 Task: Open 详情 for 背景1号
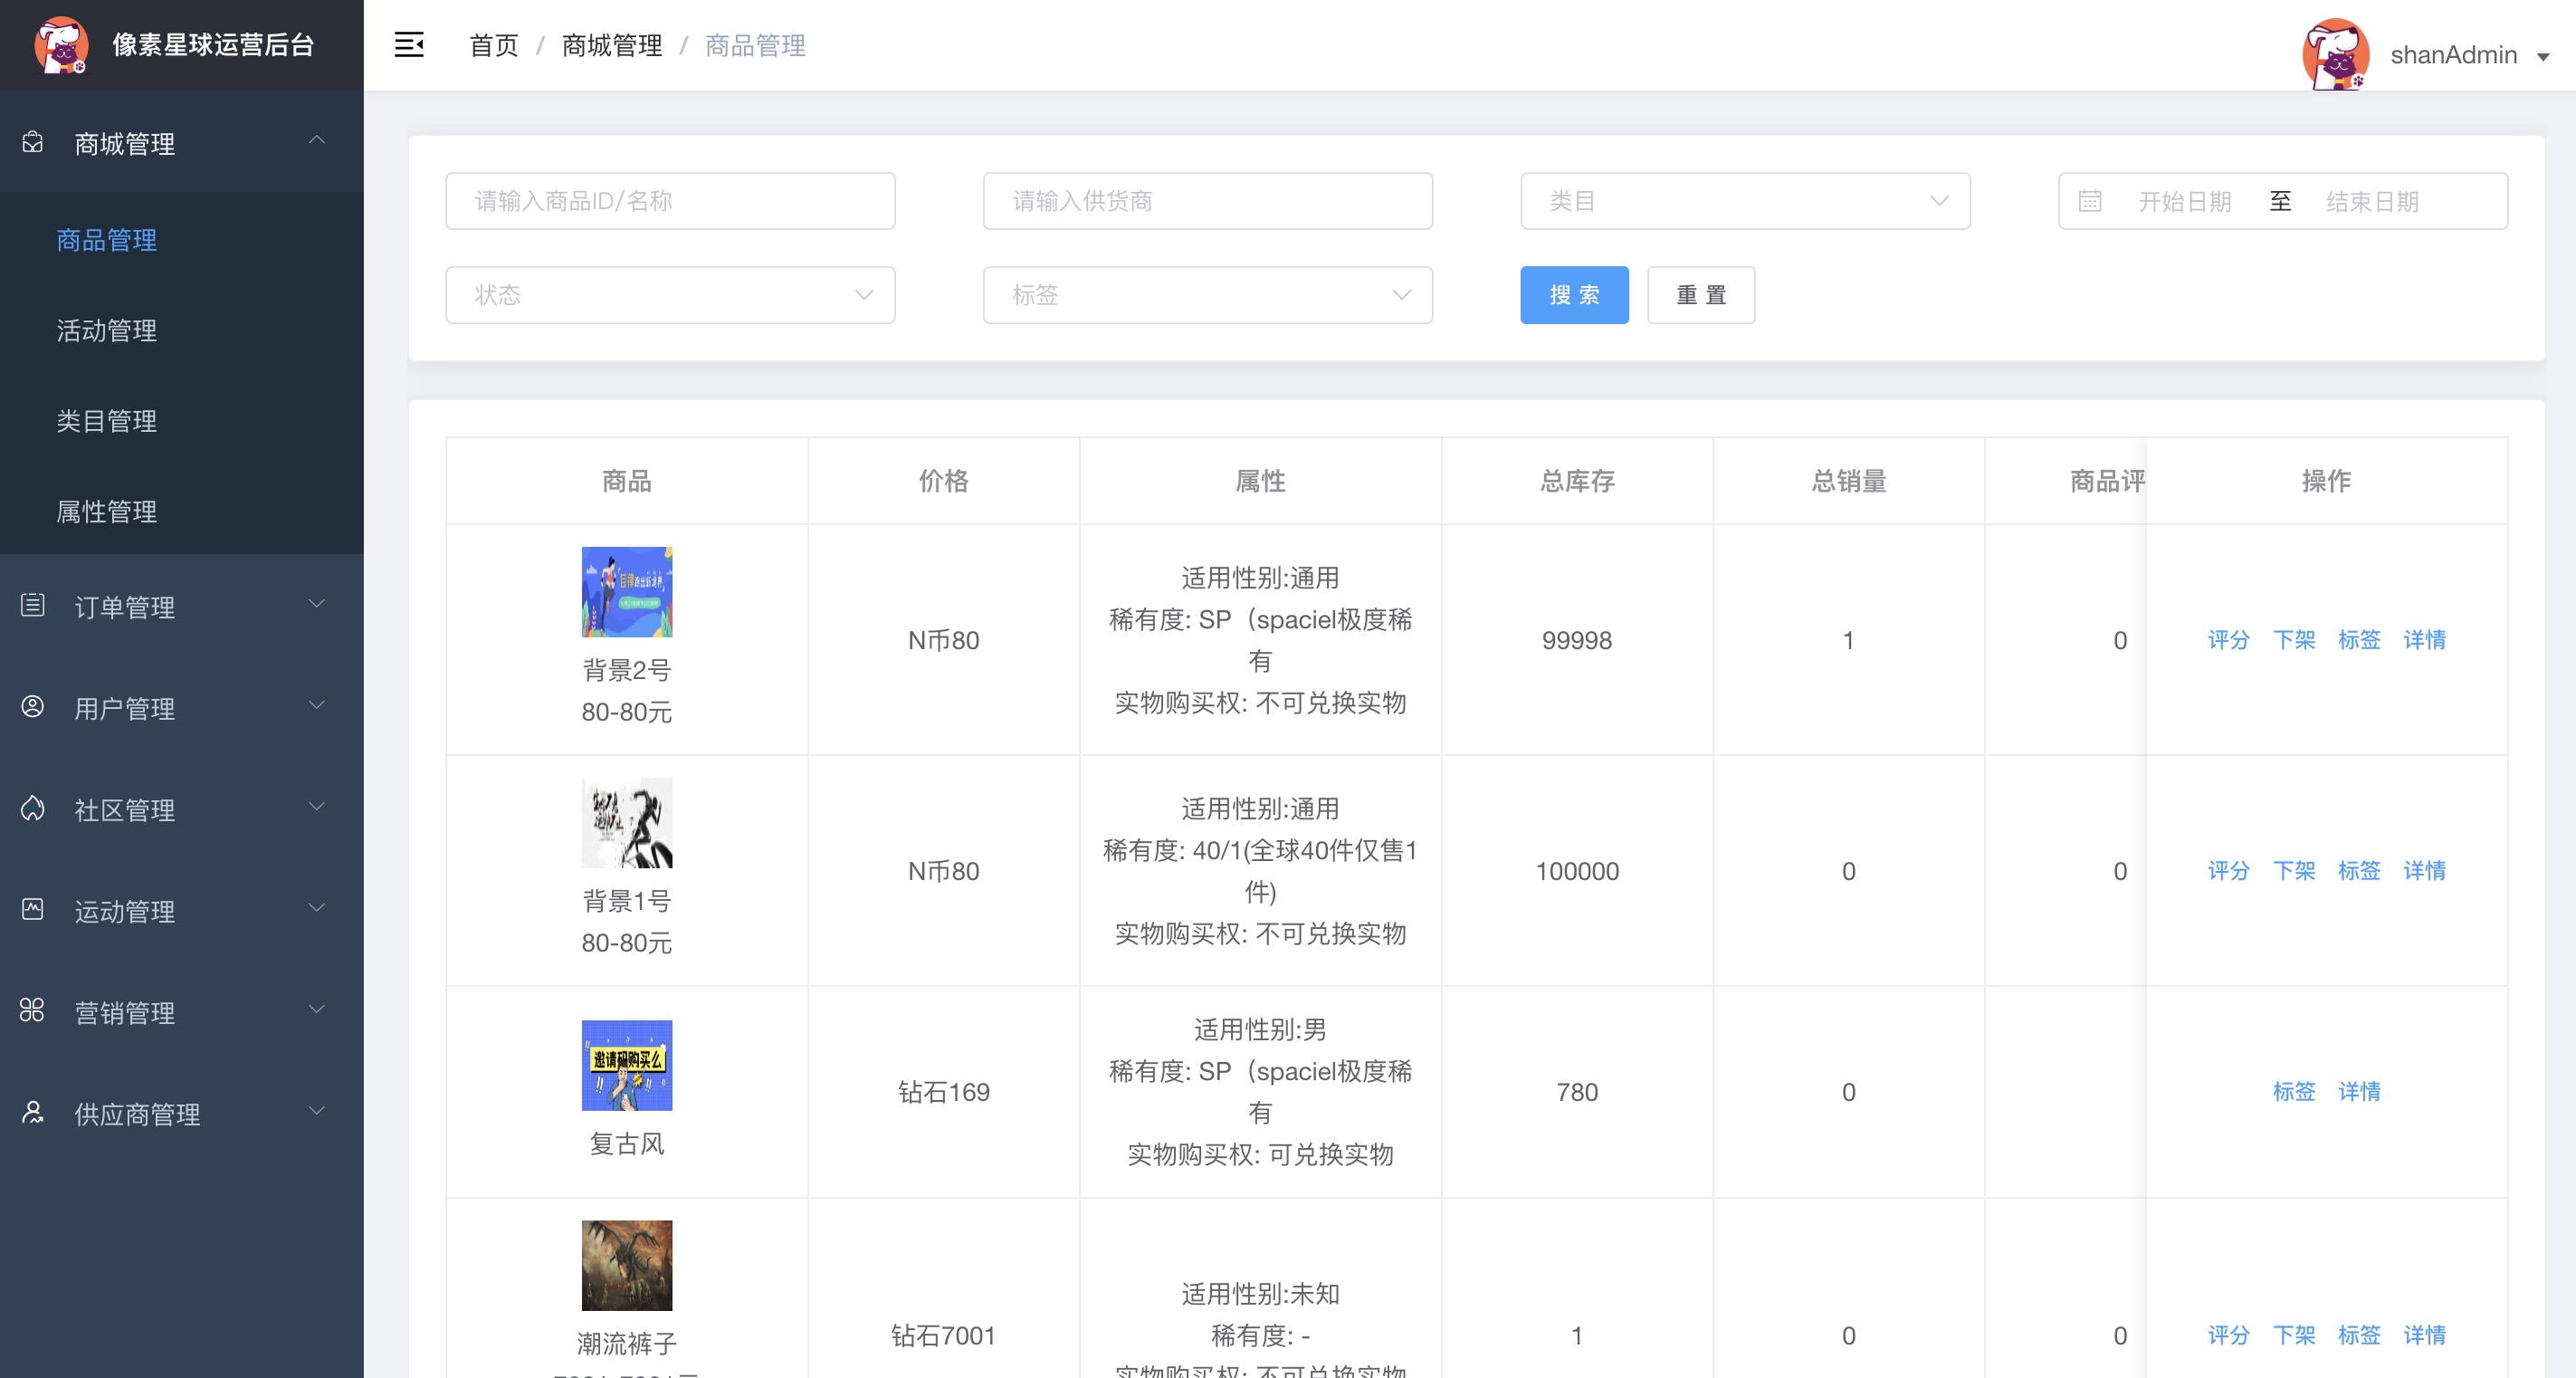[x=2424, y=871]
